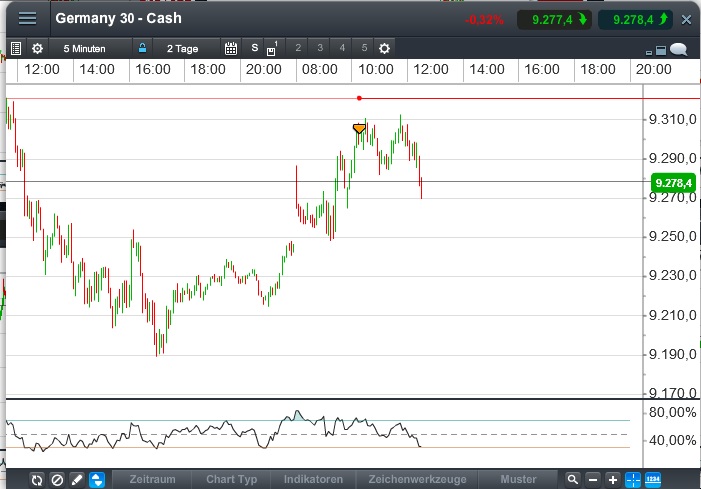Click the -0,32% change value
Image resolution: width=701 pixels, height=489 pixels.
pos(484,20)
